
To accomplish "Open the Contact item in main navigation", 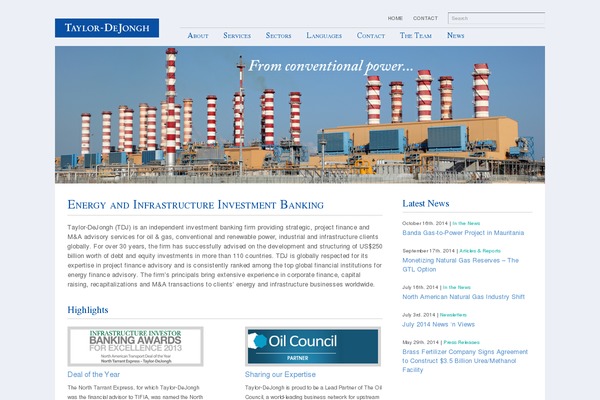I will [x=371, y=36].
